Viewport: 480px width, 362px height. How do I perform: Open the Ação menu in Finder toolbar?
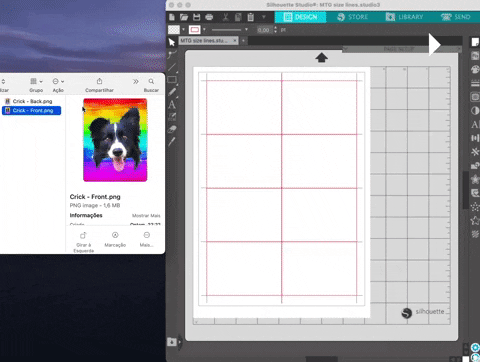pos(58,85)
